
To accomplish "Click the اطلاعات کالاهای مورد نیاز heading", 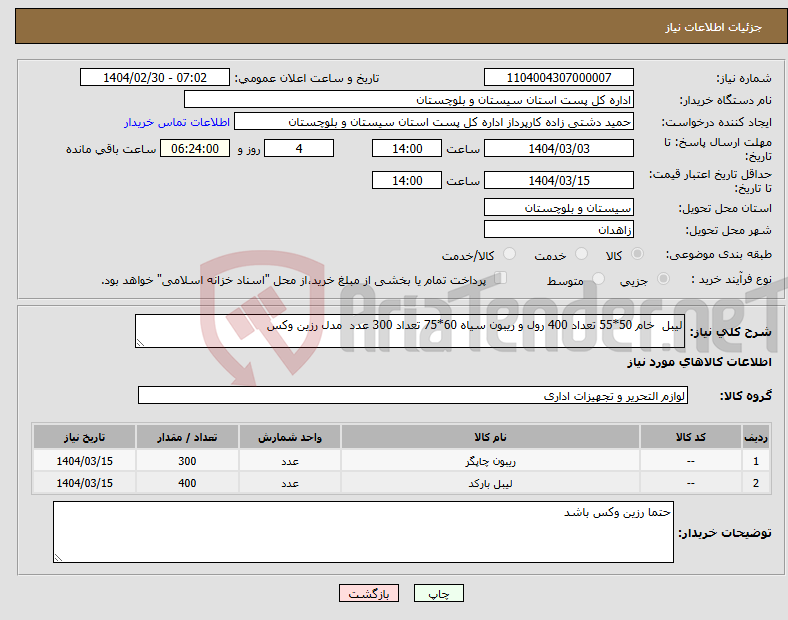I will coord(699,362).
